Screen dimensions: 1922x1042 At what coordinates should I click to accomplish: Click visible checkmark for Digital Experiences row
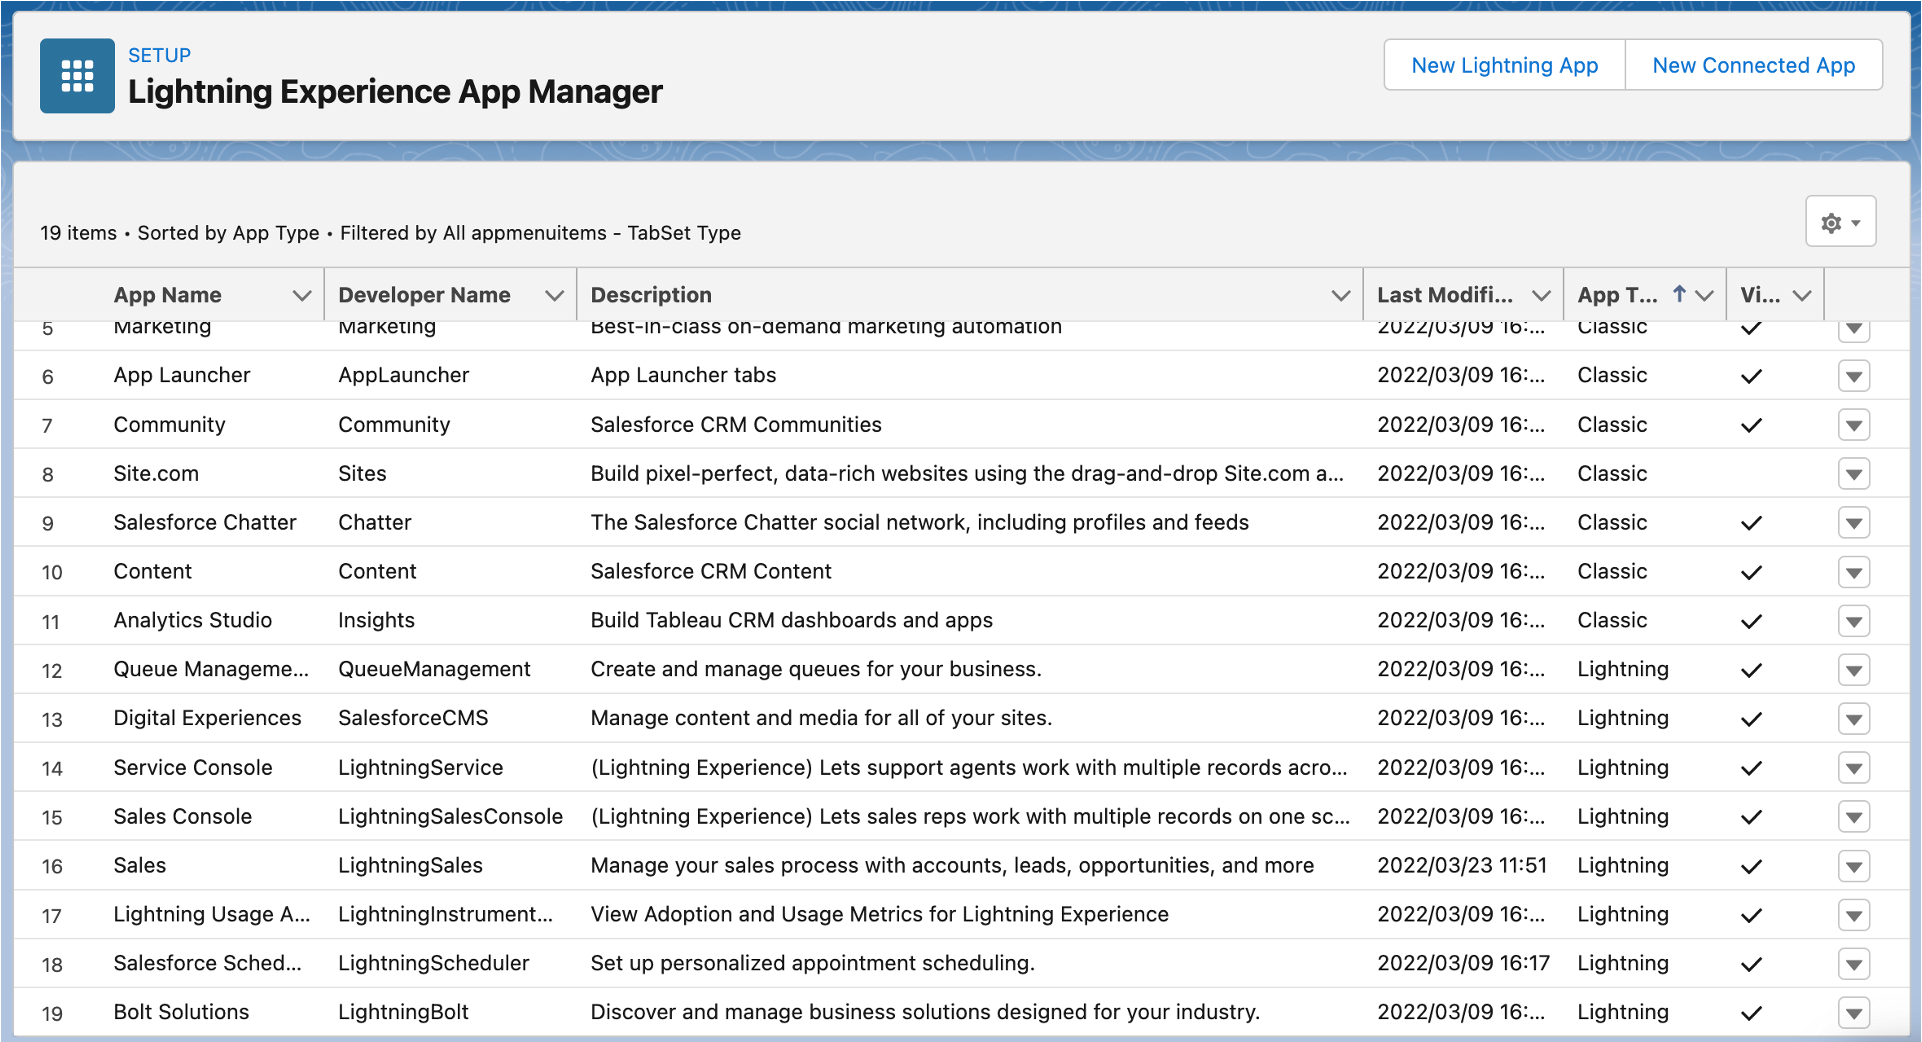[1751, 719]
